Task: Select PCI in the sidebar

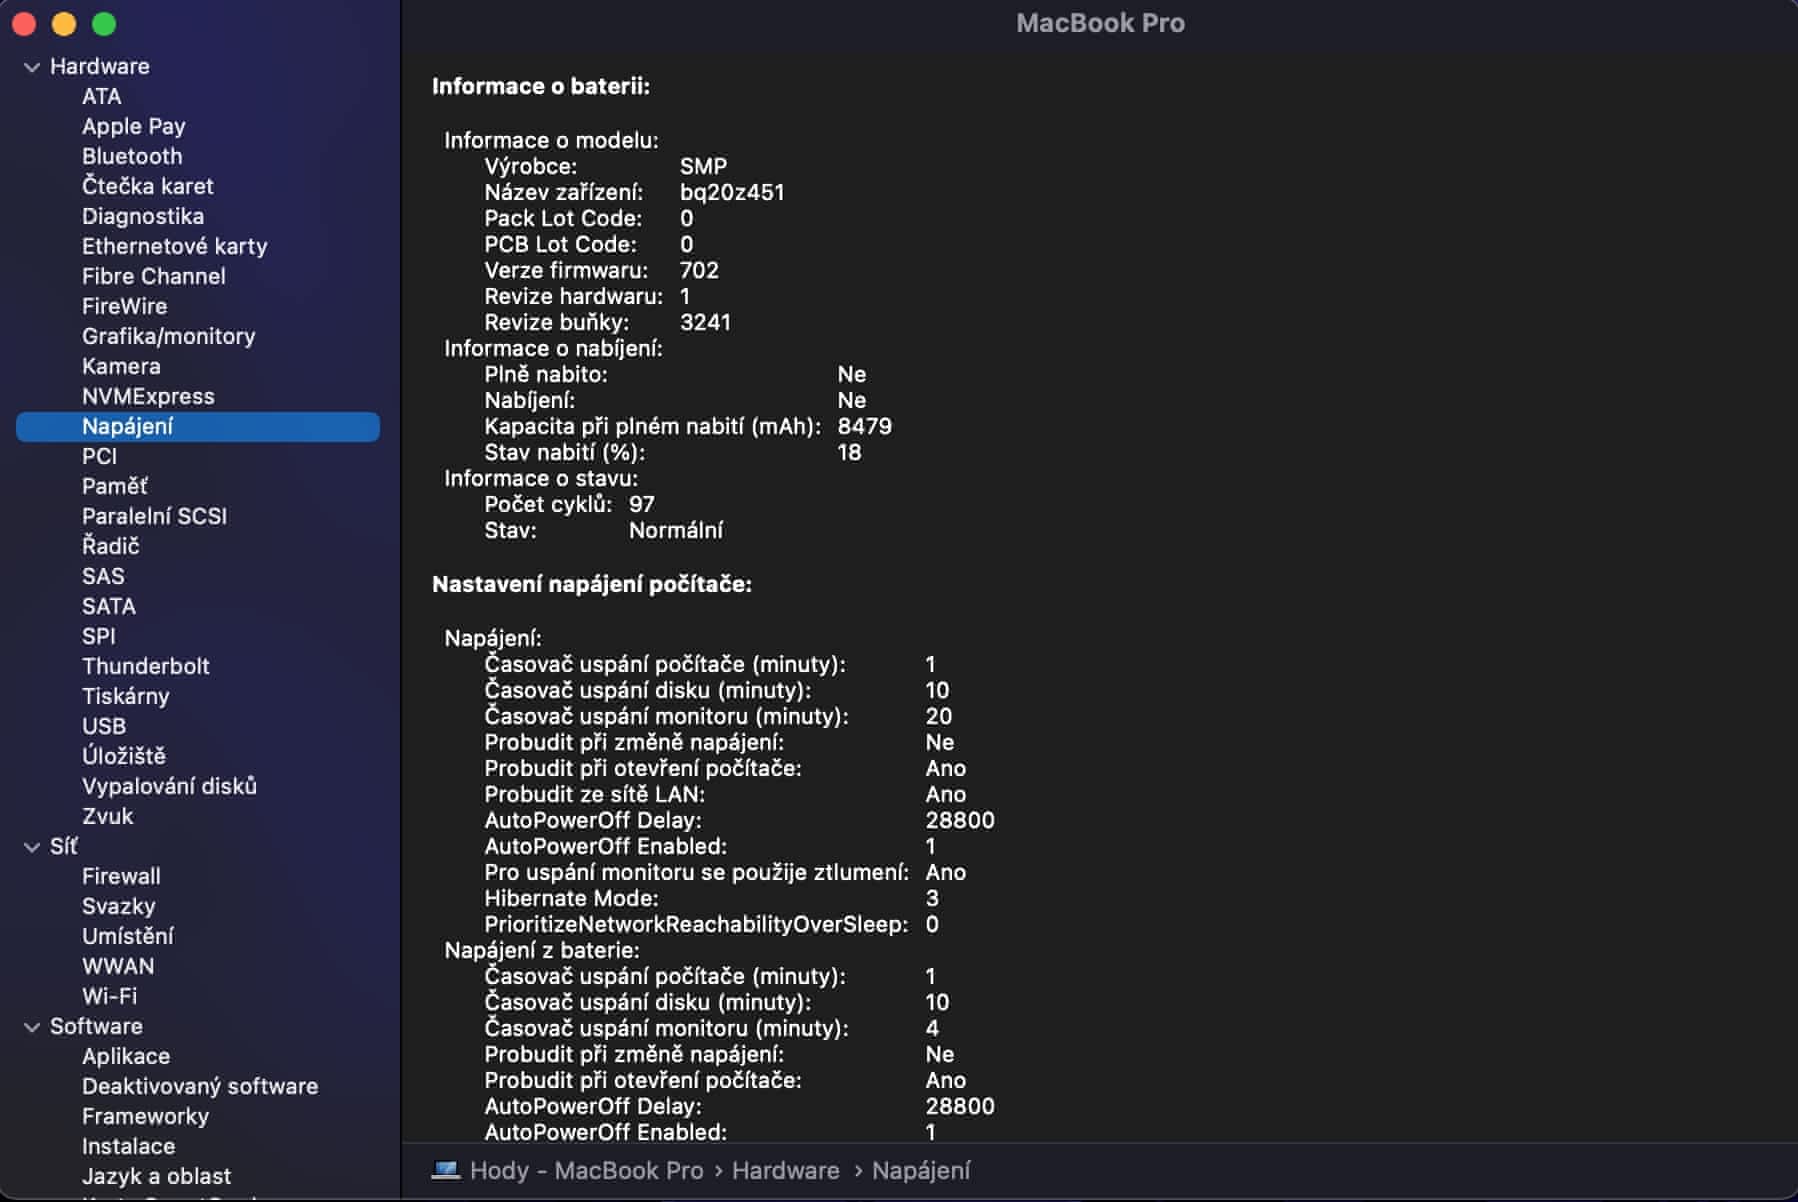Action: (100, 456)
